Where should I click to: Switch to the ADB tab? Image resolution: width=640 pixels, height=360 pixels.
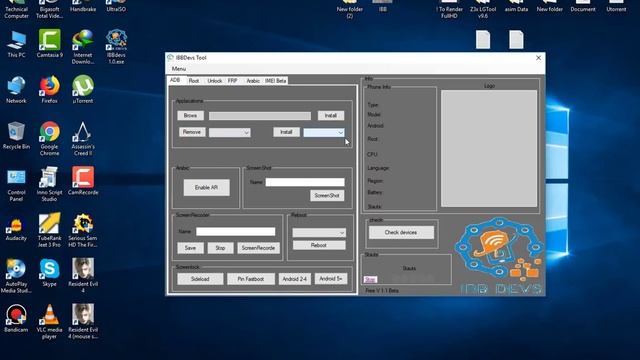pyautogui.click(x=175, y=80)
